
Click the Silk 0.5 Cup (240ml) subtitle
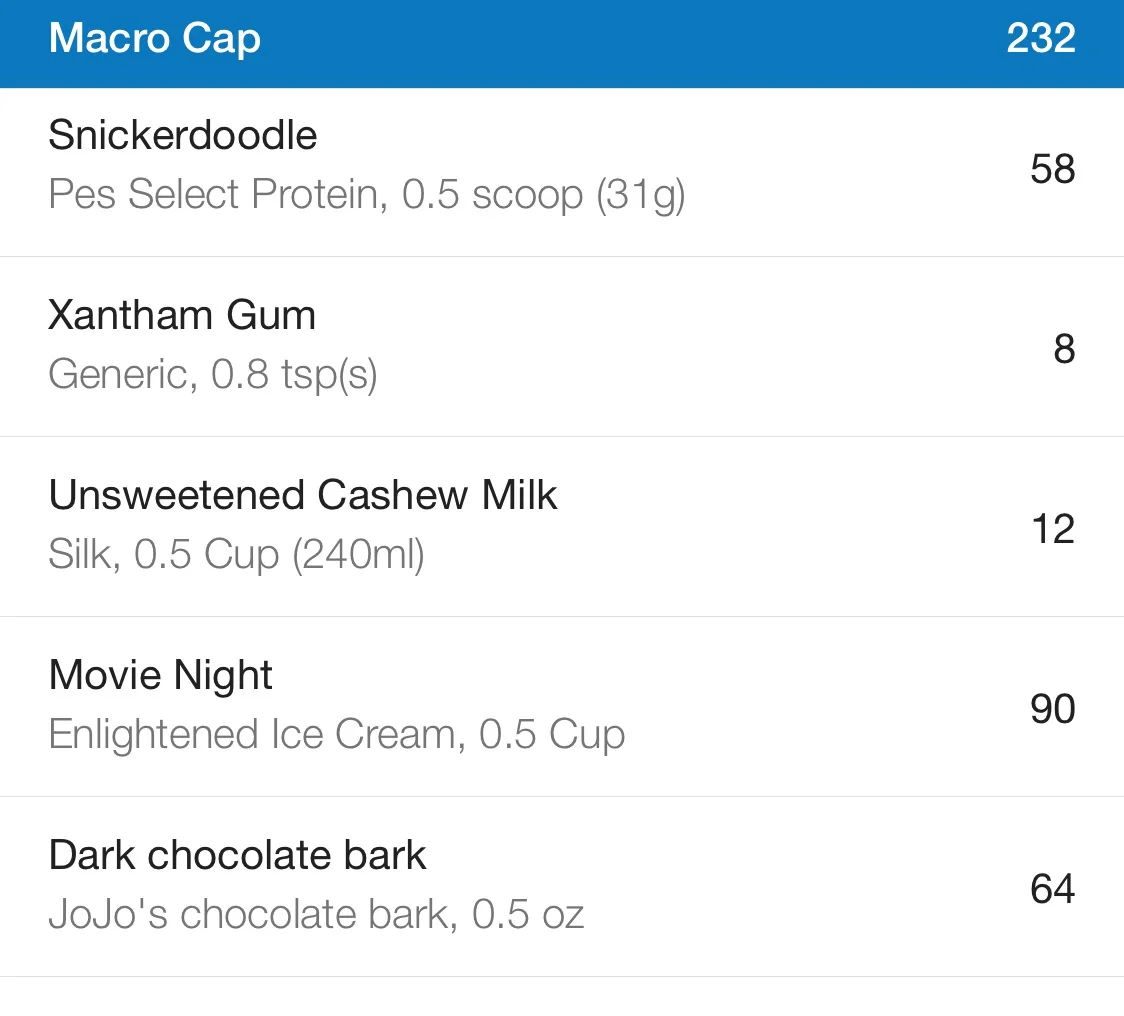tap(237, 555)
